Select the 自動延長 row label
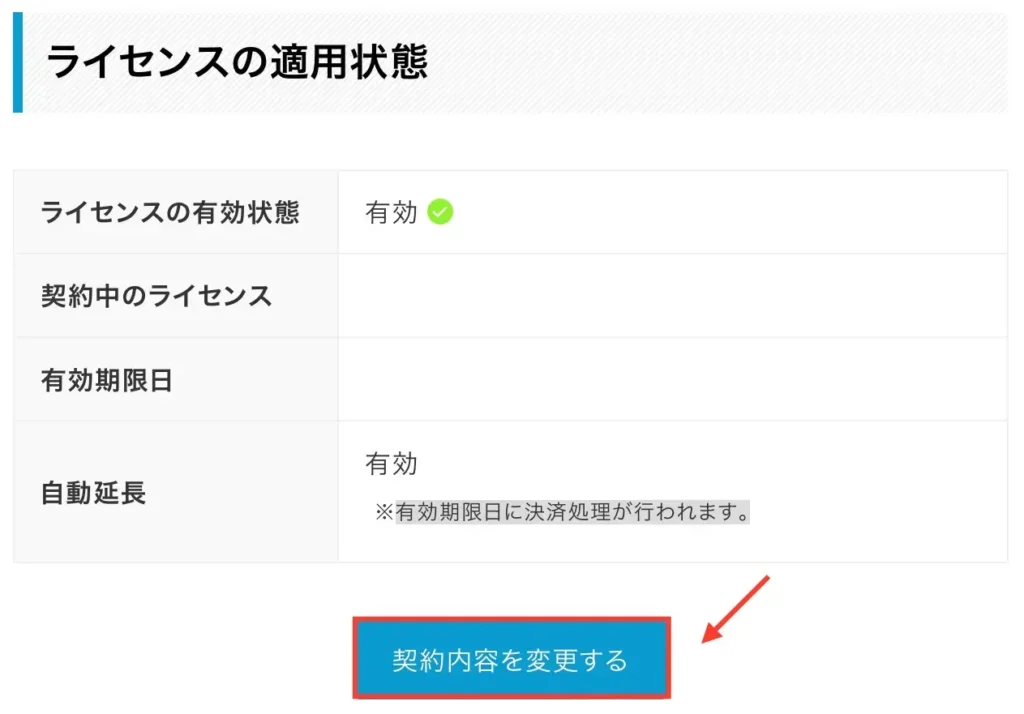The height and width of the screenshot is (714, 1024). [x=93, y=492]
